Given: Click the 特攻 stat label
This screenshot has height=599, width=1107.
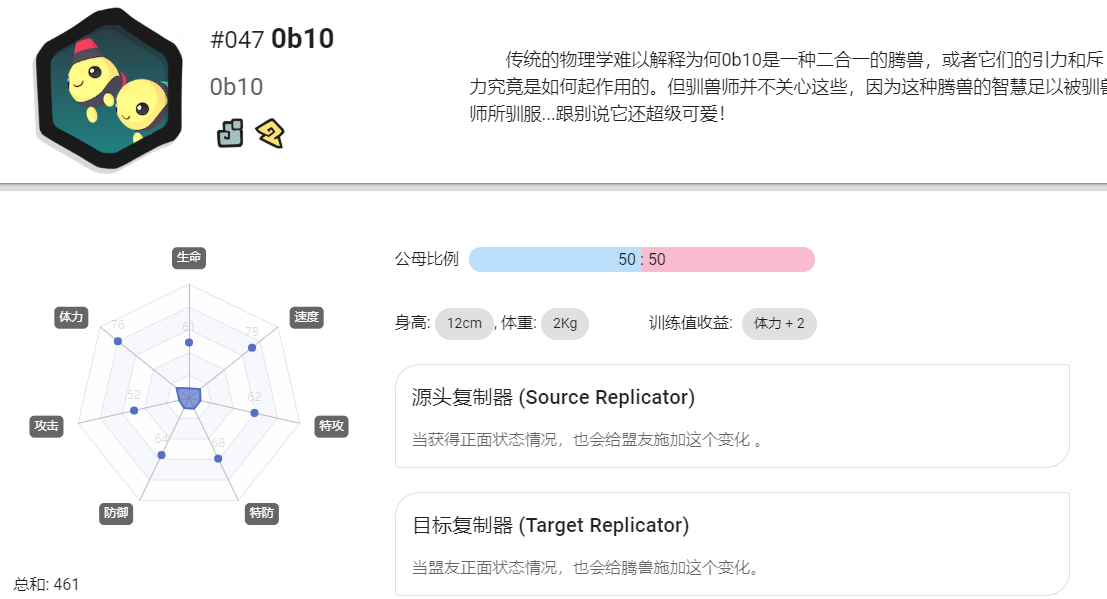Looking at the screenshot, I should click(331, 426).
